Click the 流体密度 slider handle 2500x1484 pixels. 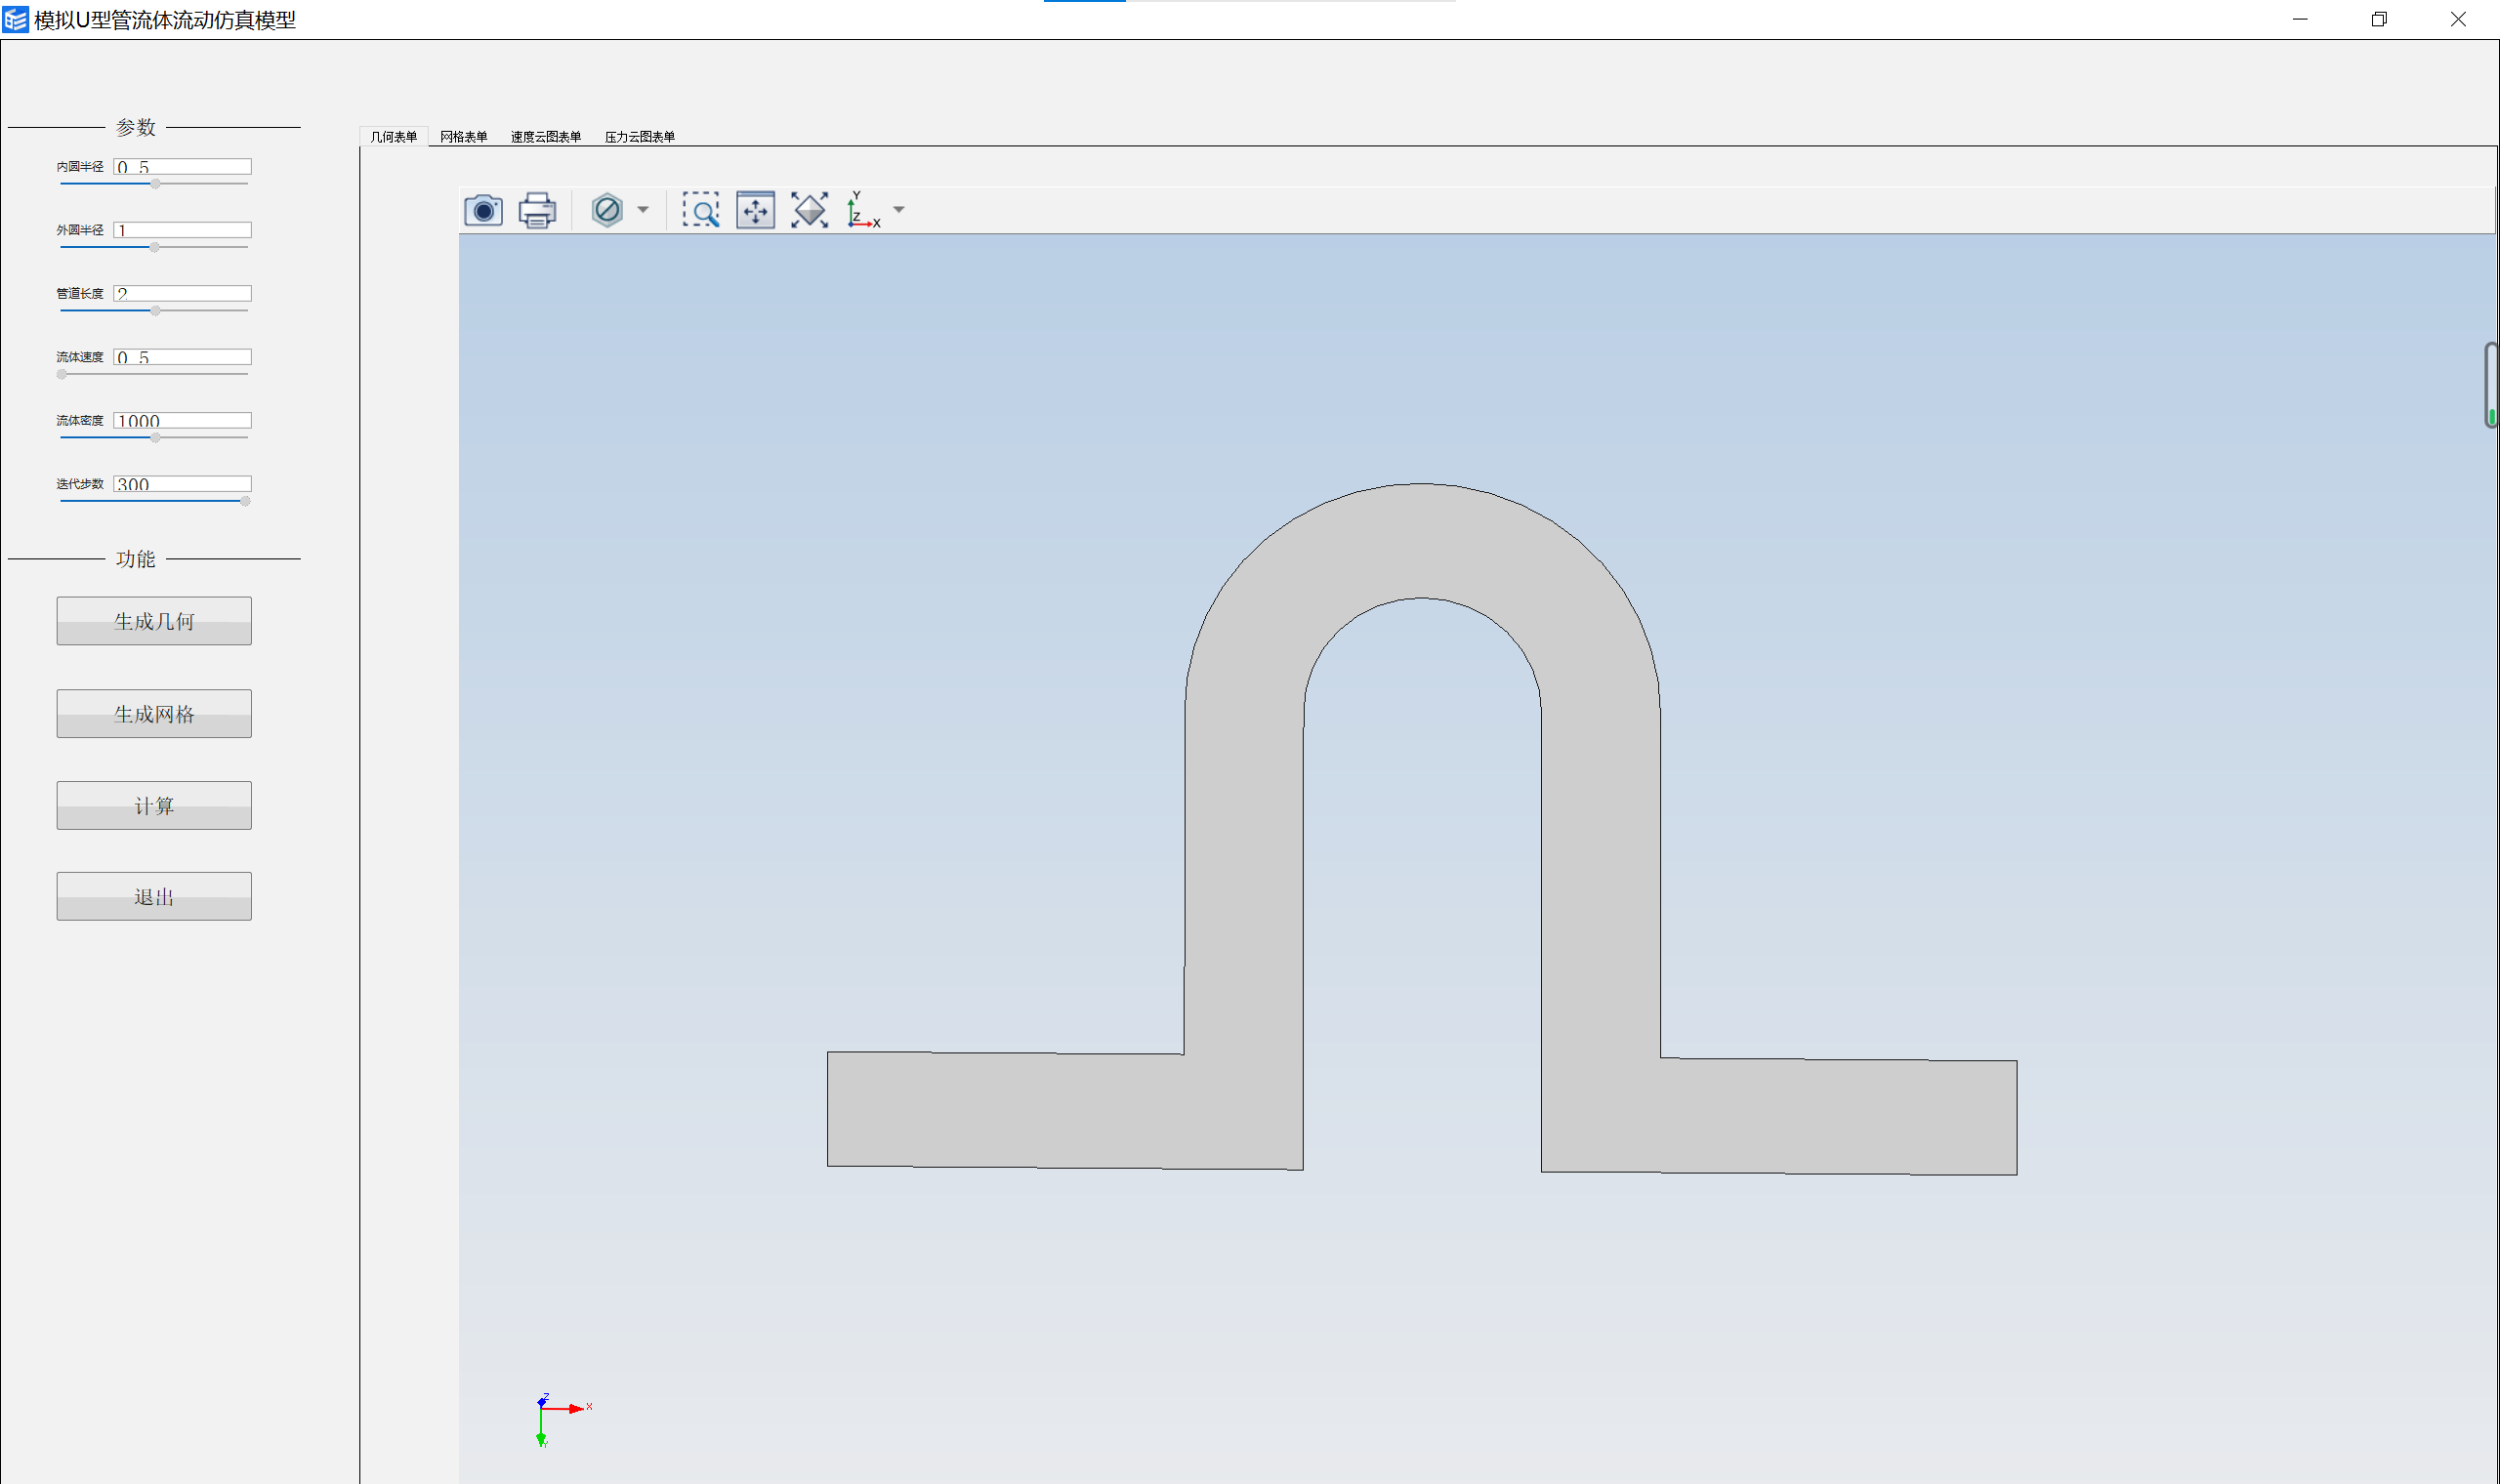(x=155, y=438)
